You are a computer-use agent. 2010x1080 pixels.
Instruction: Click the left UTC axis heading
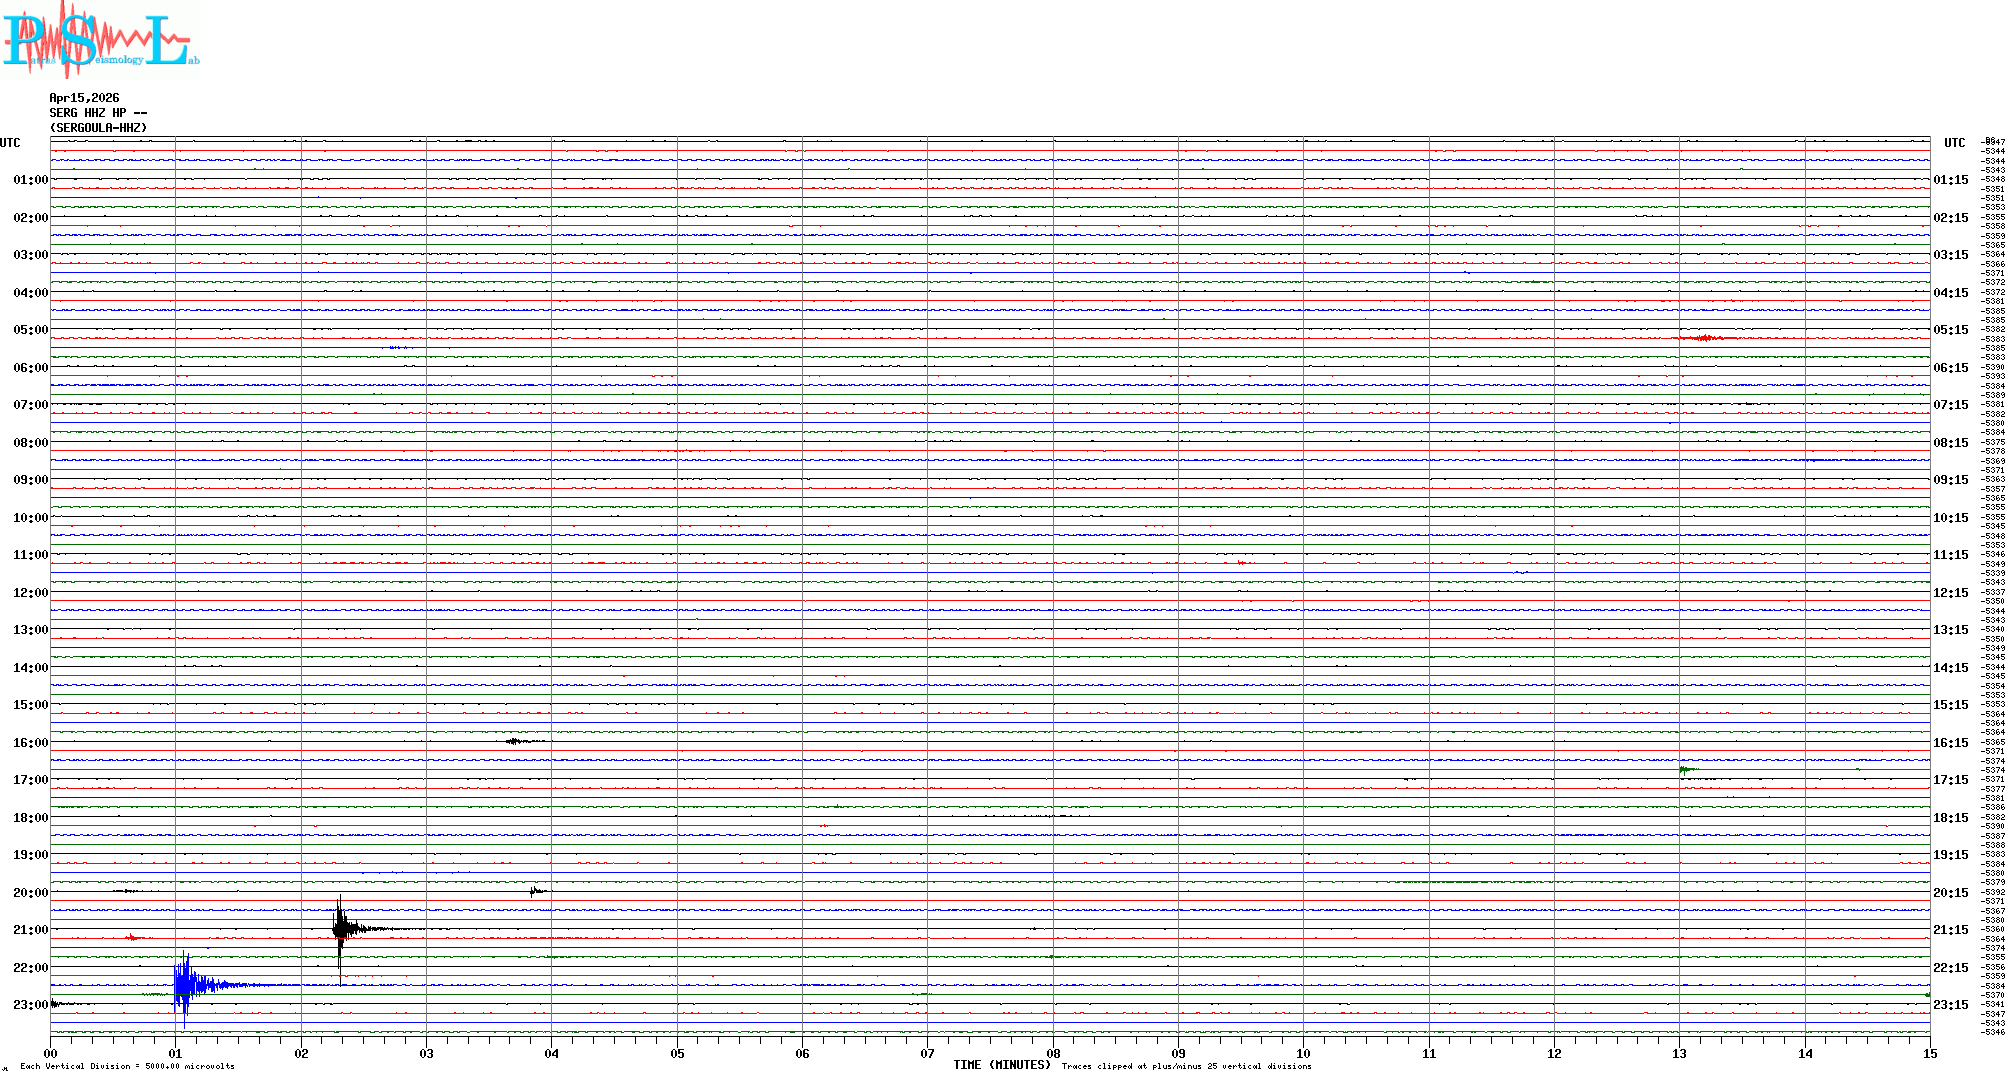coord(10,143)
